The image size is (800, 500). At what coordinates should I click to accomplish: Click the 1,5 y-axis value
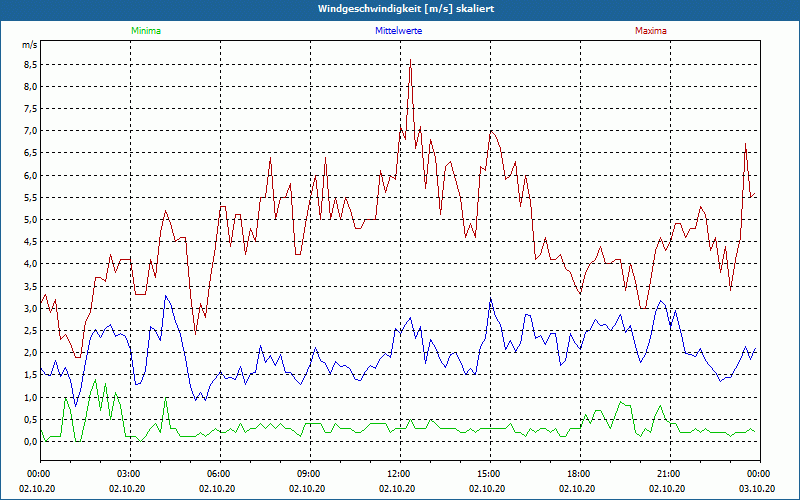tap(30, 375)
